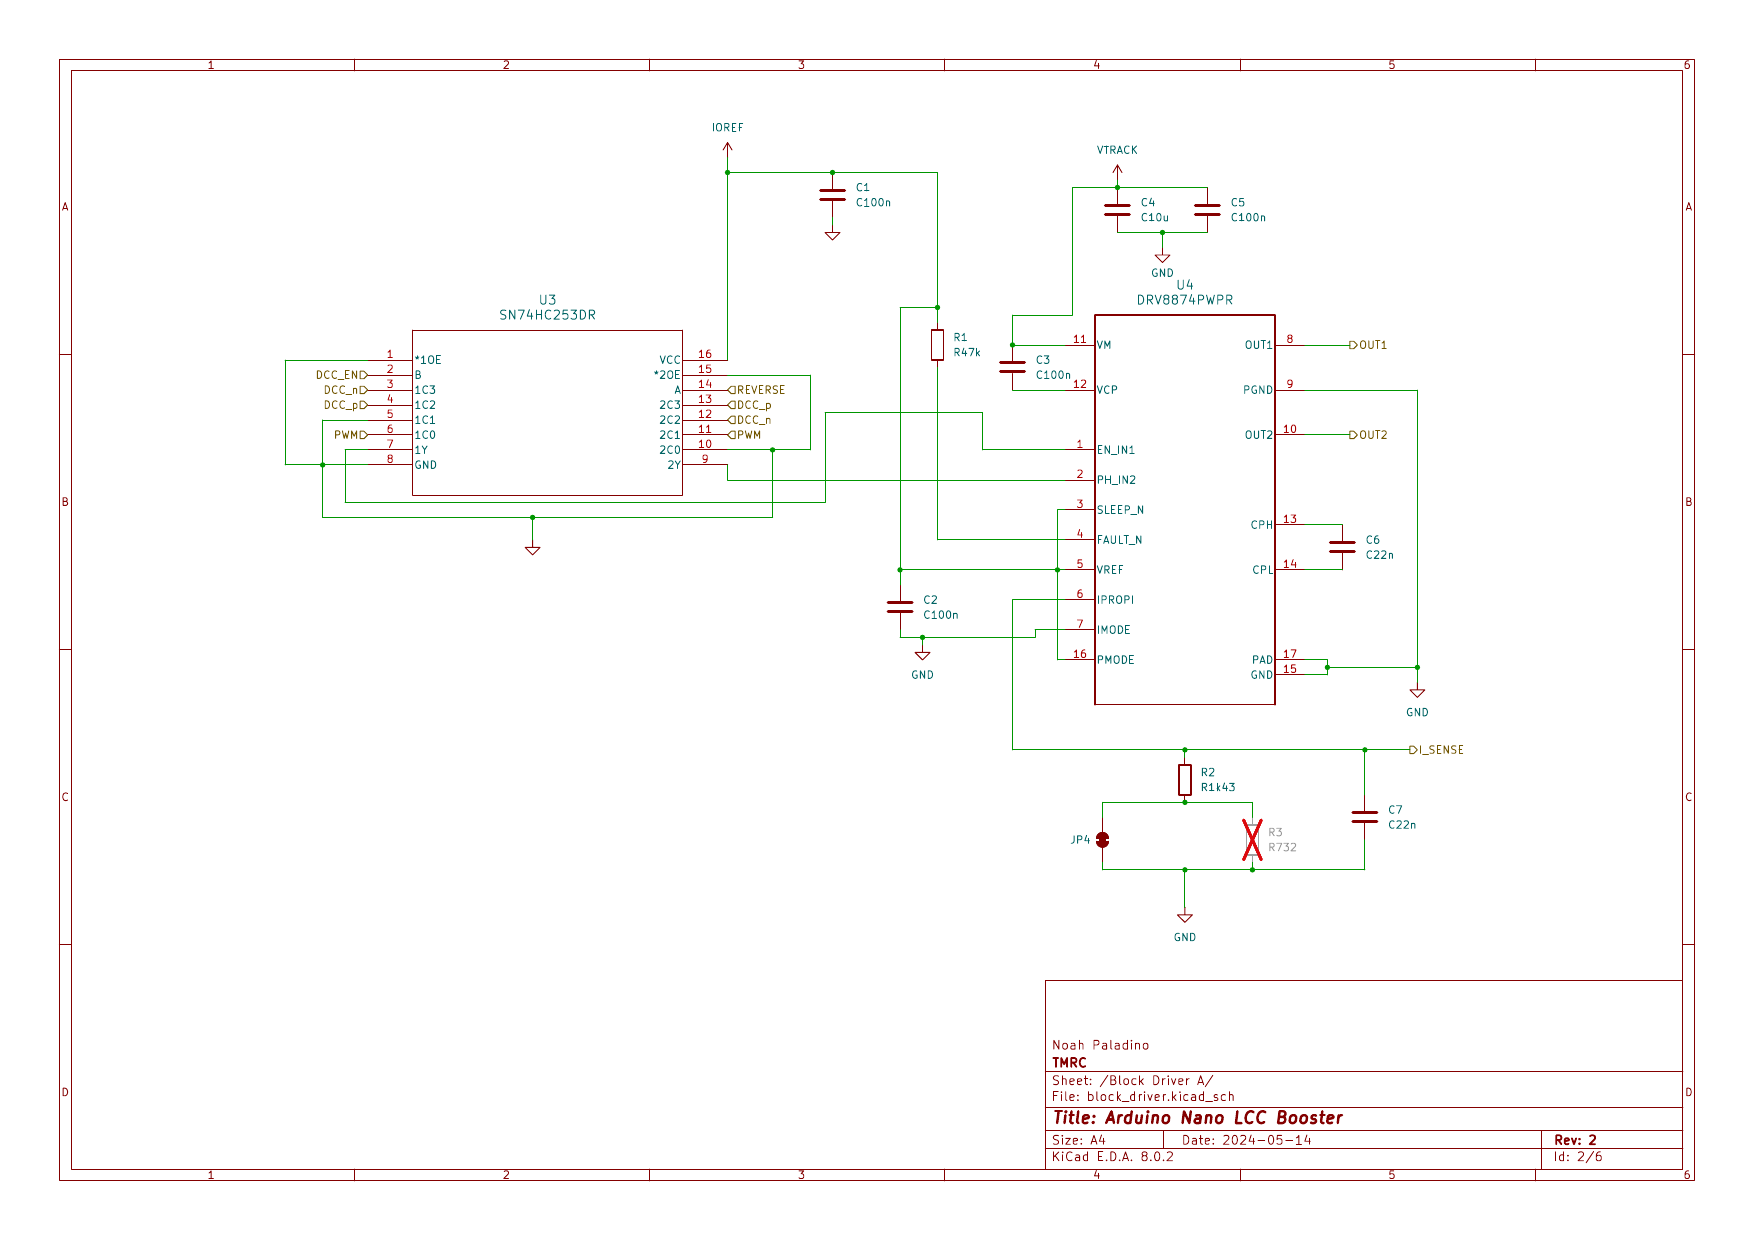Click the IMODE pin name

click(1114, 630)
